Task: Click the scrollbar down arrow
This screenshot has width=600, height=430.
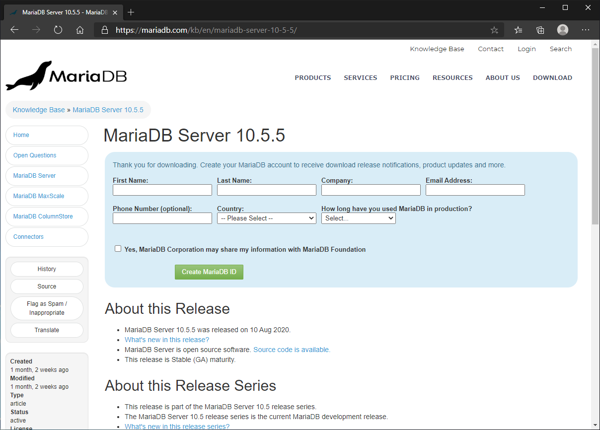Action: pos(595,425)
